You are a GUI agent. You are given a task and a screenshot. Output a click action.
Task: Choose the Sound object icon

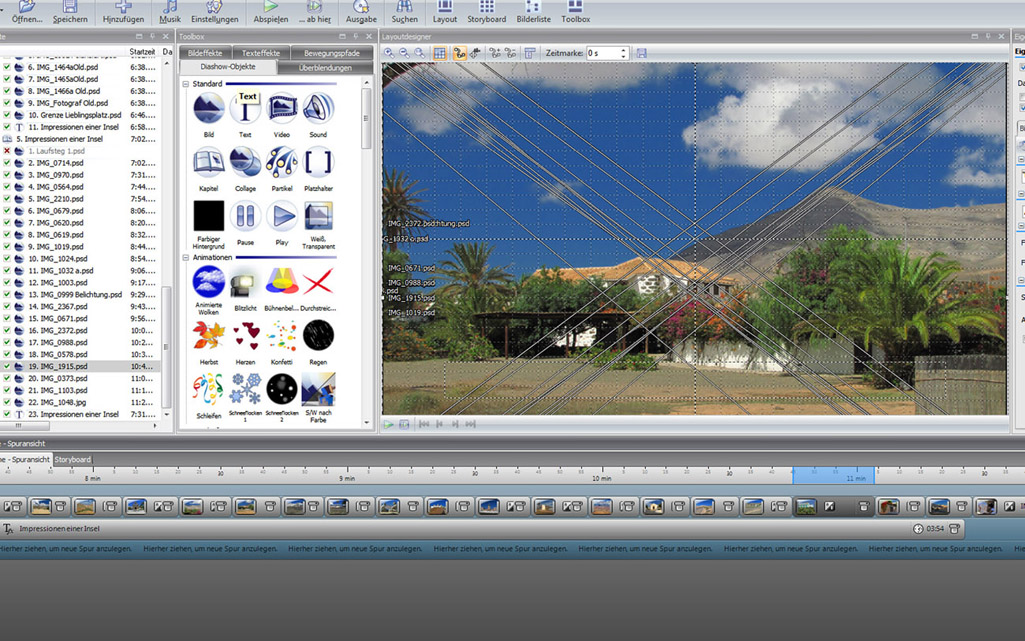tap(318, 109)
